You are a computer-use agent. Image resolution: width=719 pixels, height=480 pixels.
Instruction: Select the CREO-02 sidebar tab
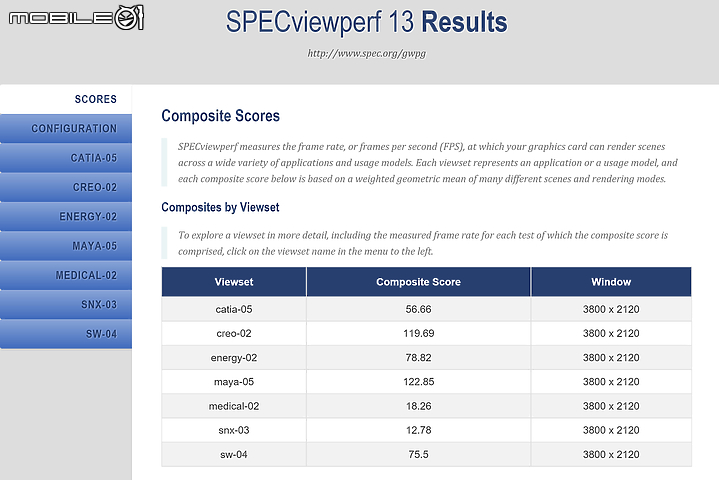point(66,187)
